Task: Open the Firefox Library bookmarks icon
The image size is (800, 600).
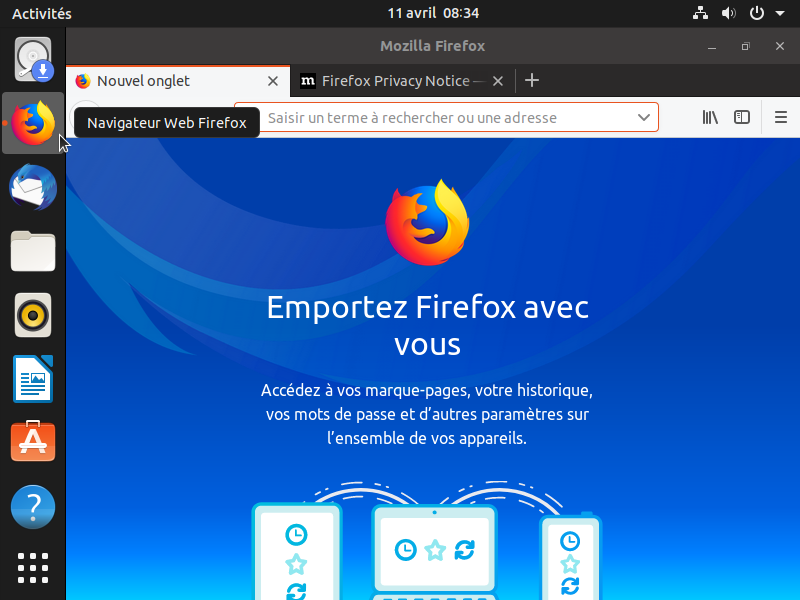Action: (x=710, y=117)
